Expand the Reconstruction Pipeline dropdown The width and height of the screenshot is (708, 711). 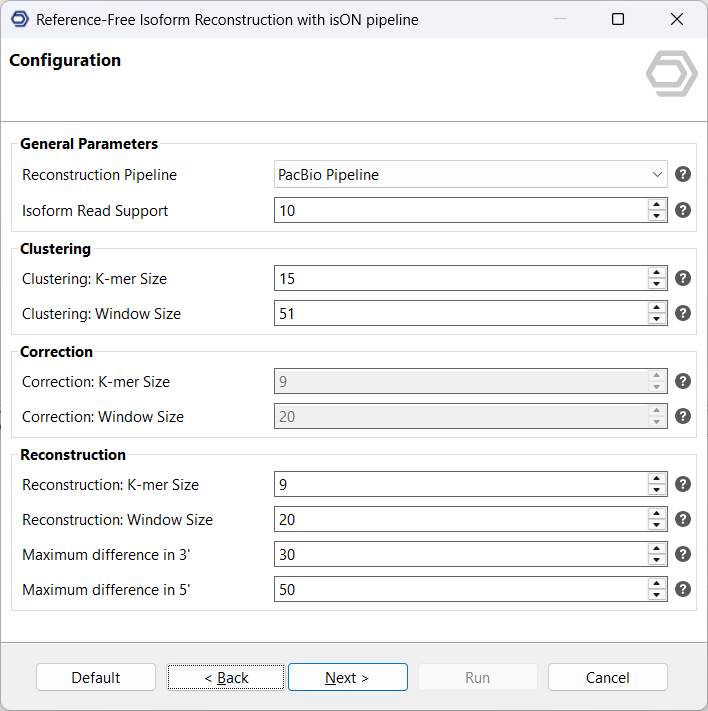[656, 175]
